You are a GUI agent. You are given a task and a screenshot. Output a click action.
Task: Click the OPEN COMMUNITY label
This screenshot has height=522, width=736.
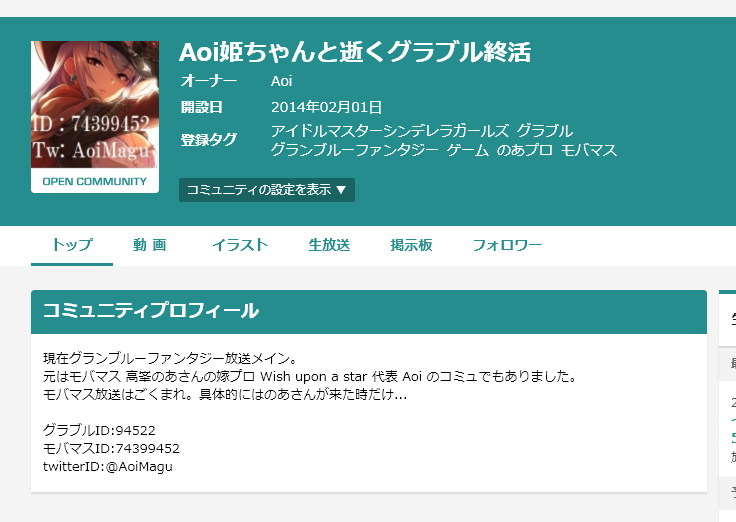(95, 181)
